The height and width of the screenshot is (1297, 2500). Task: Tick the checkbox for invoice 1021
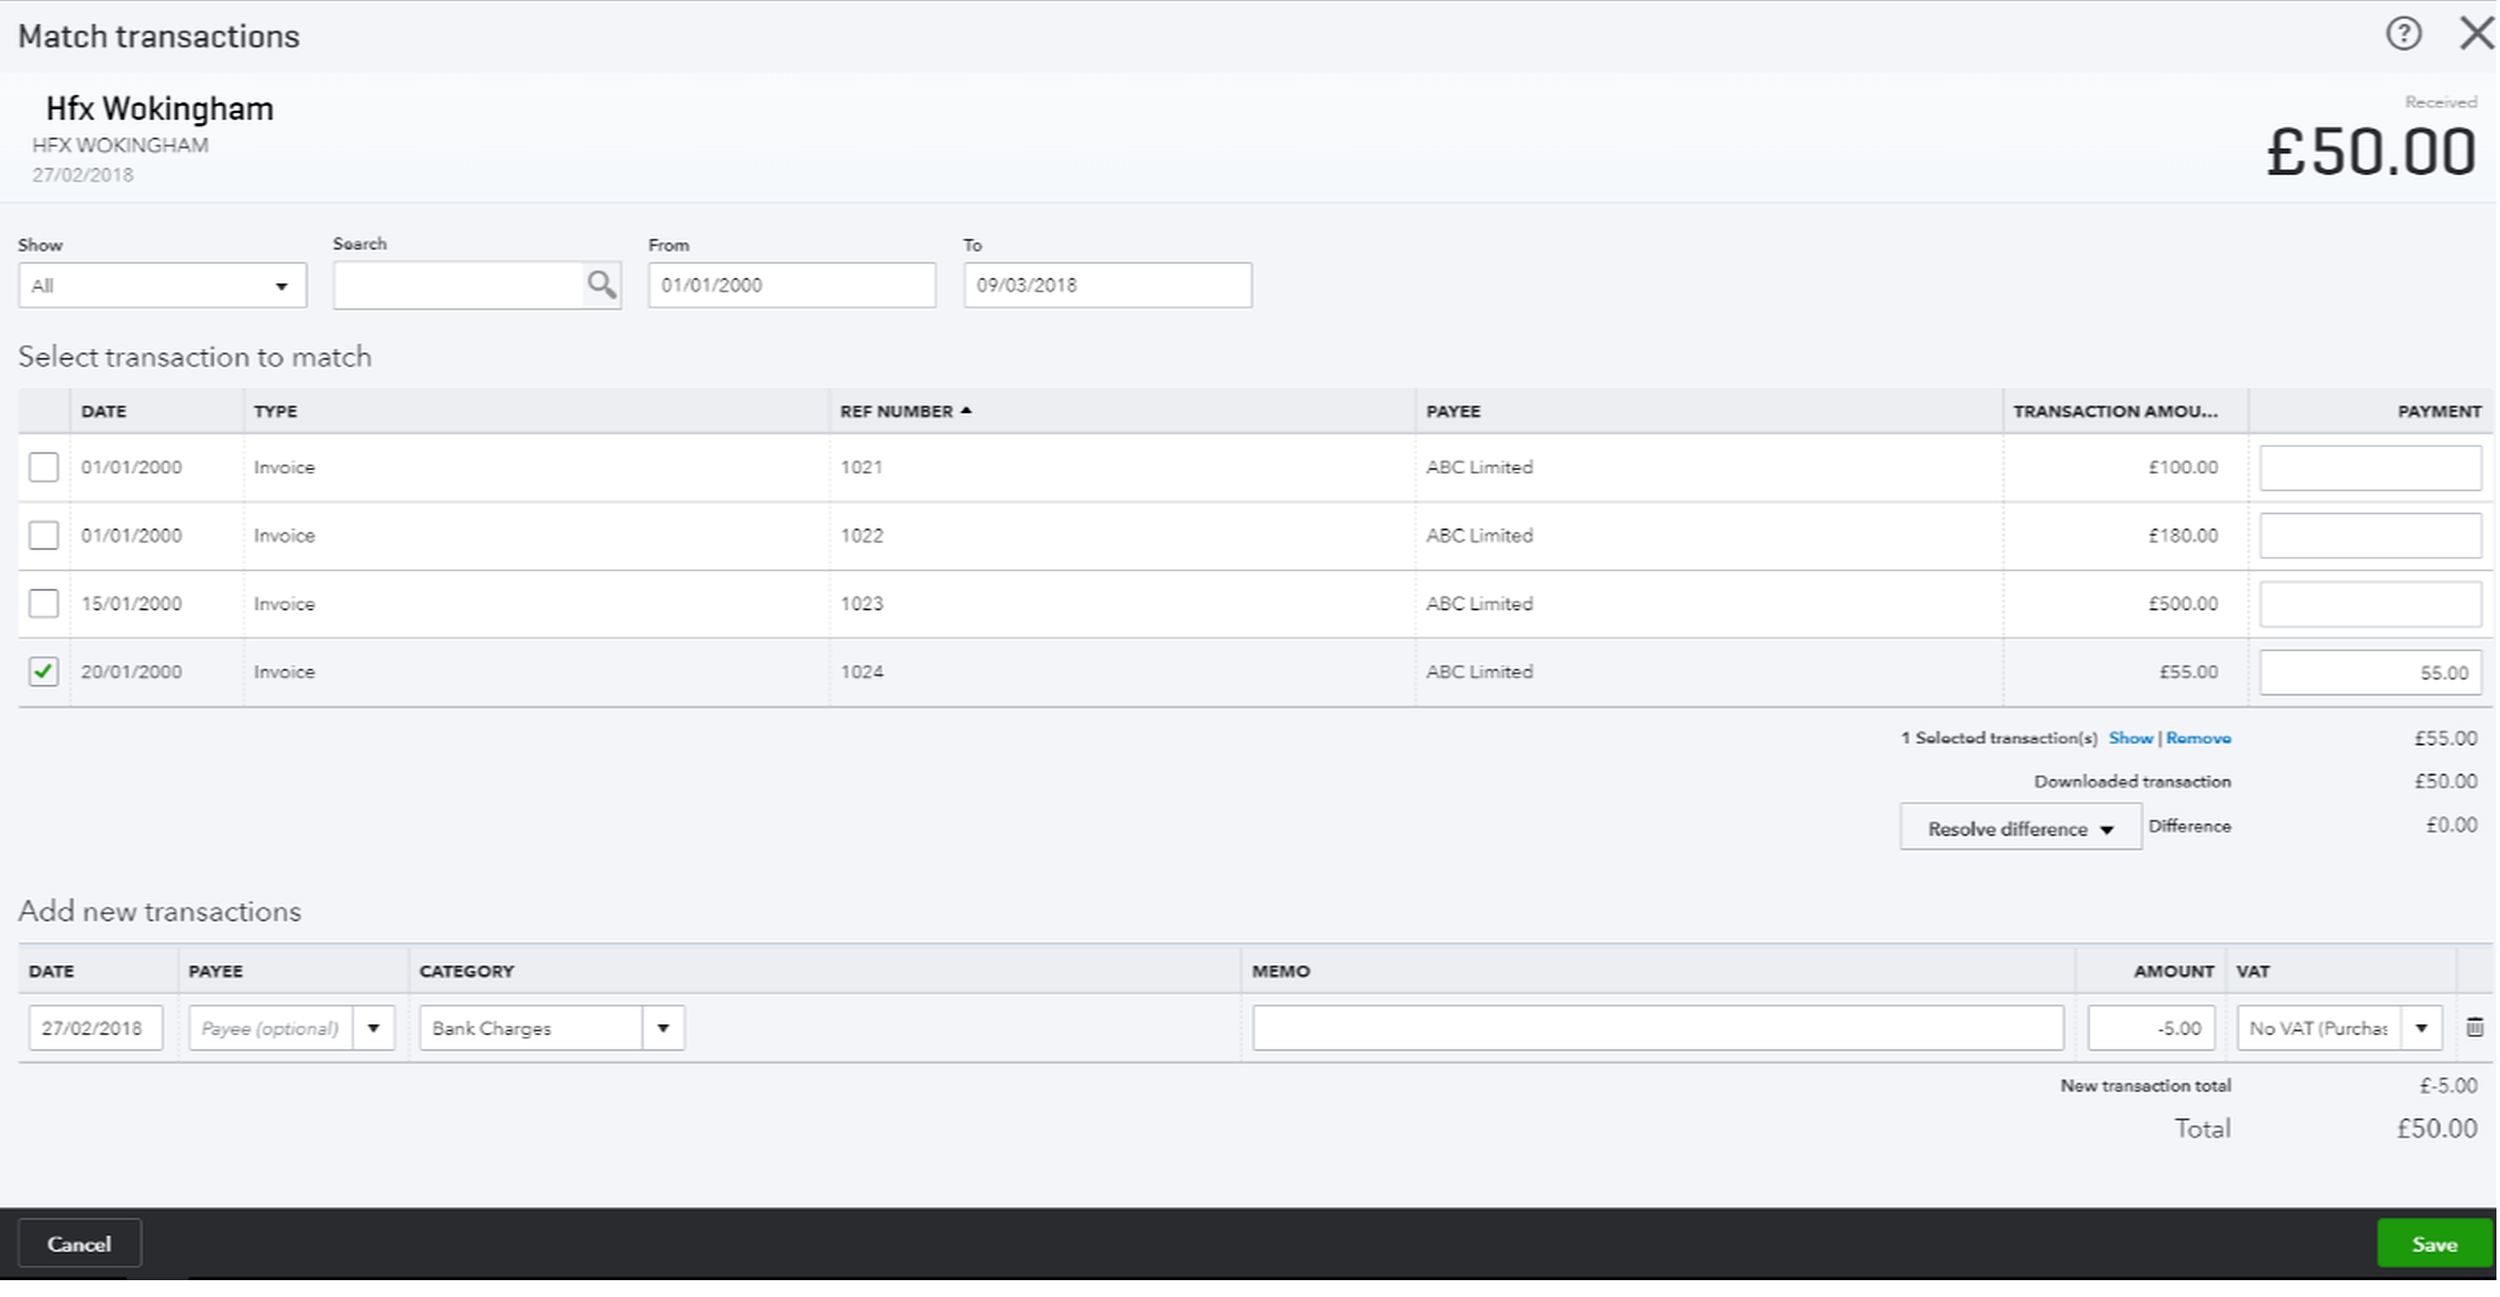point(43,467)
